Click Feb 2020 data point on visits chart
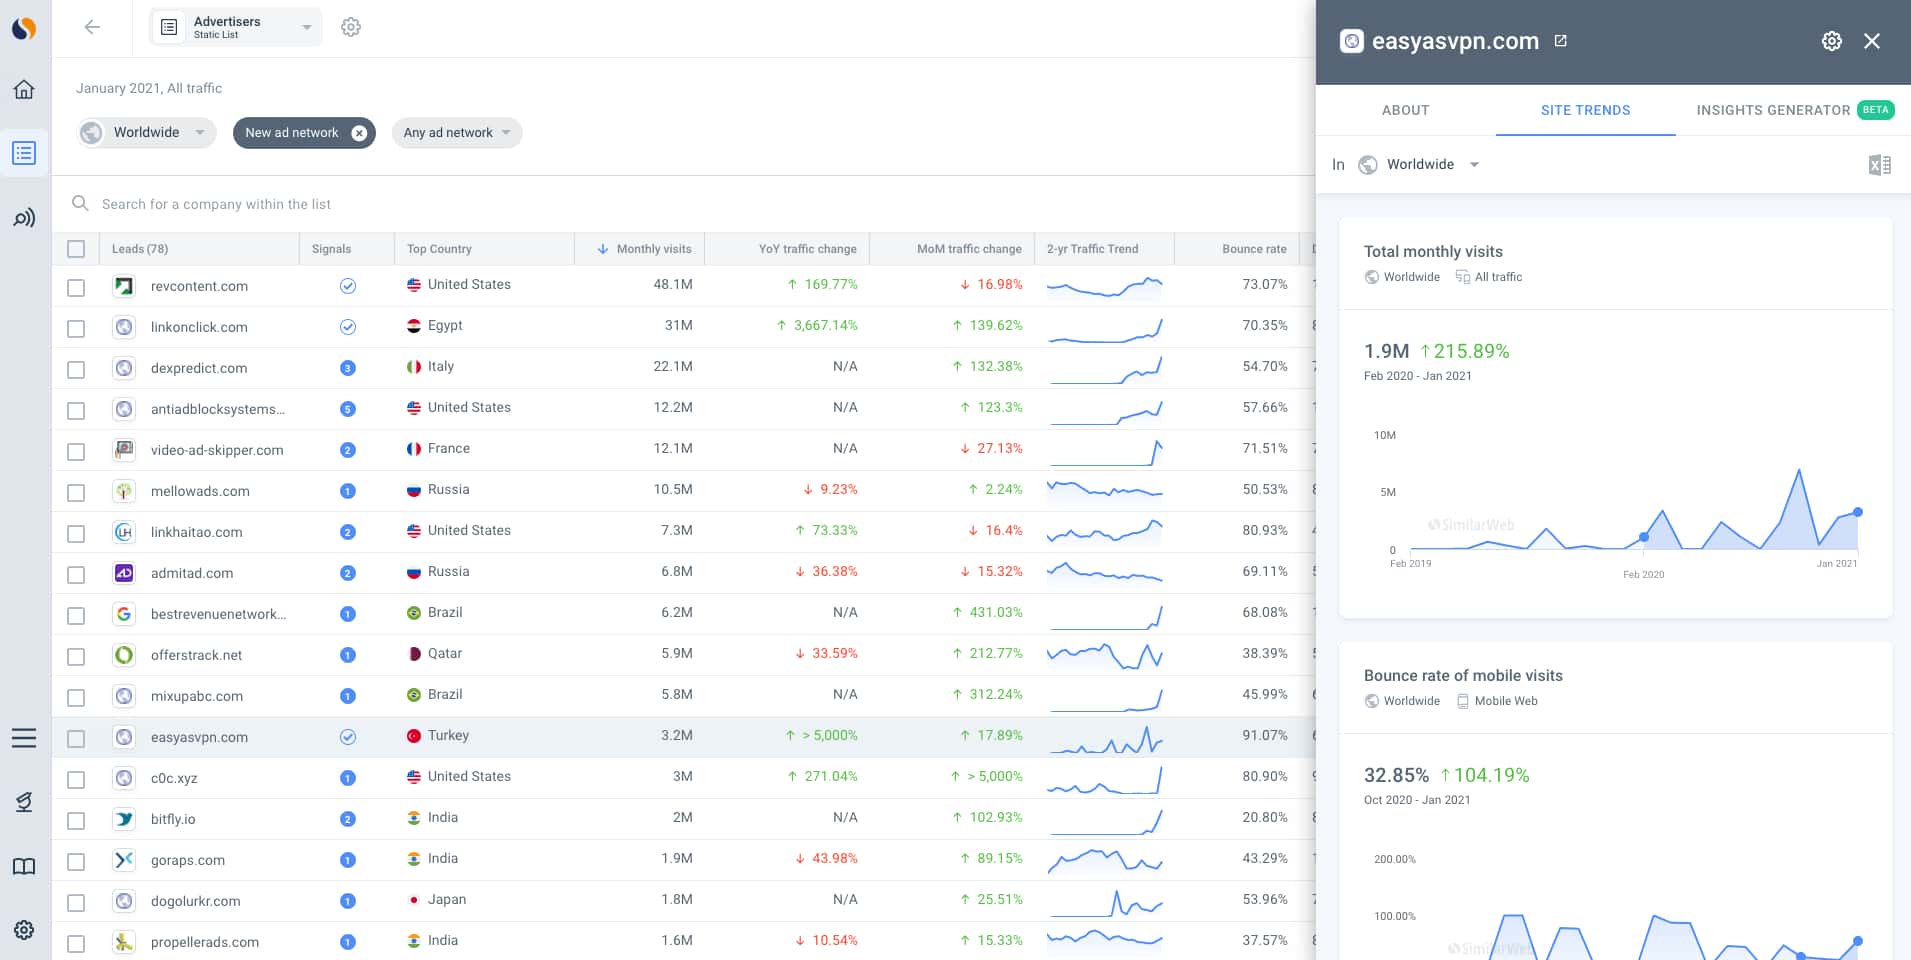 pyautogui.click(x=1644, y=538)
